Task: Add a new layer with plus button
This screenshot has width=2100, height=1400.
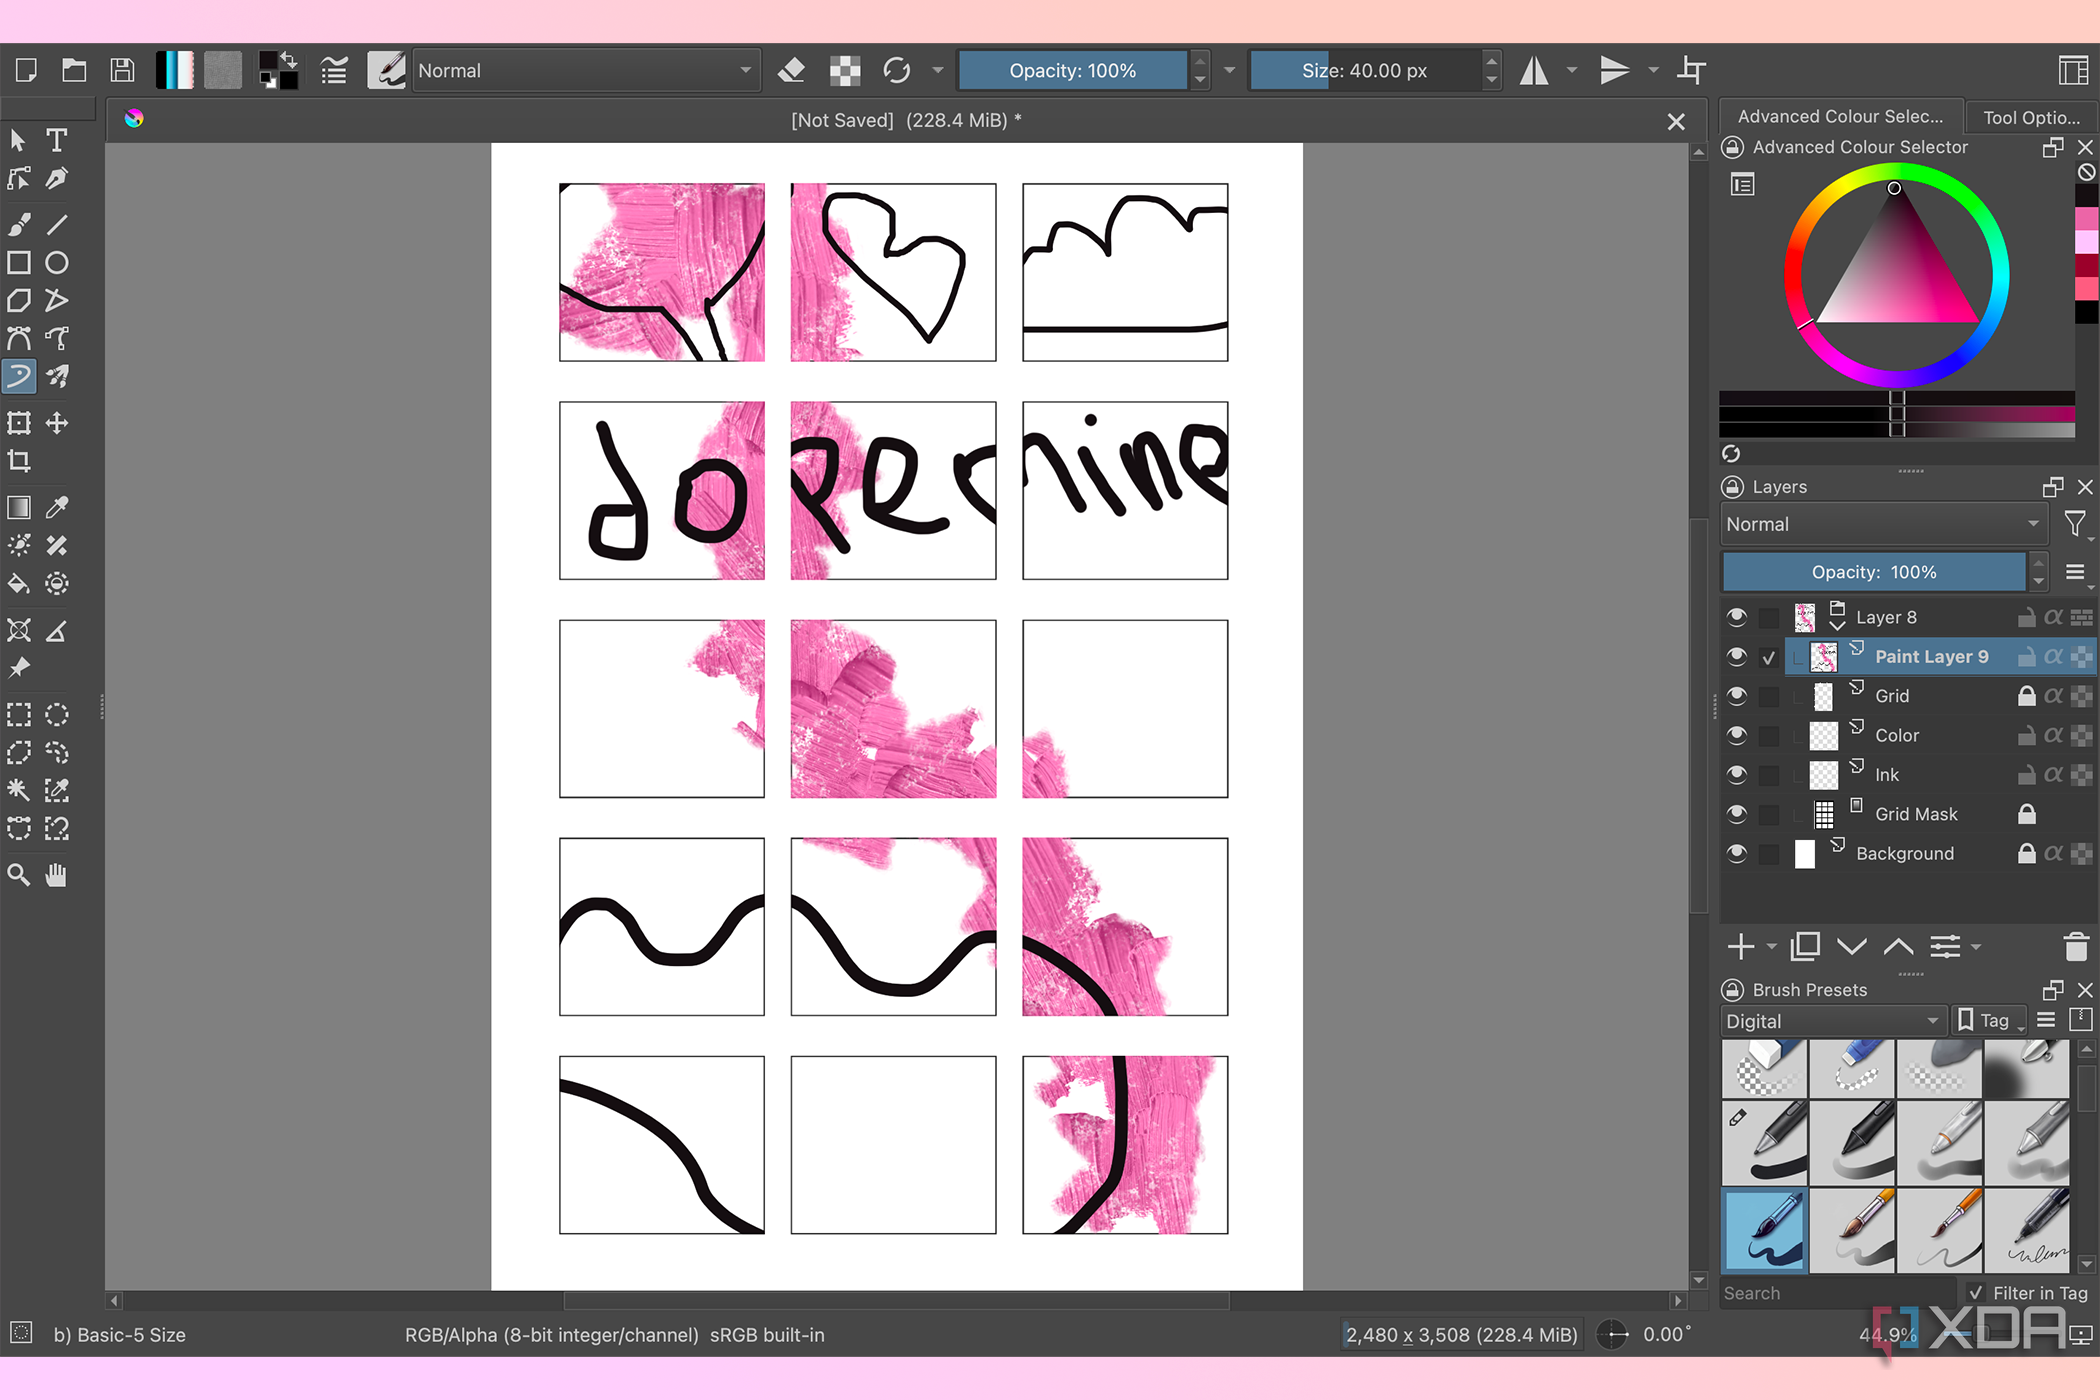Action: coord(1741,946)
